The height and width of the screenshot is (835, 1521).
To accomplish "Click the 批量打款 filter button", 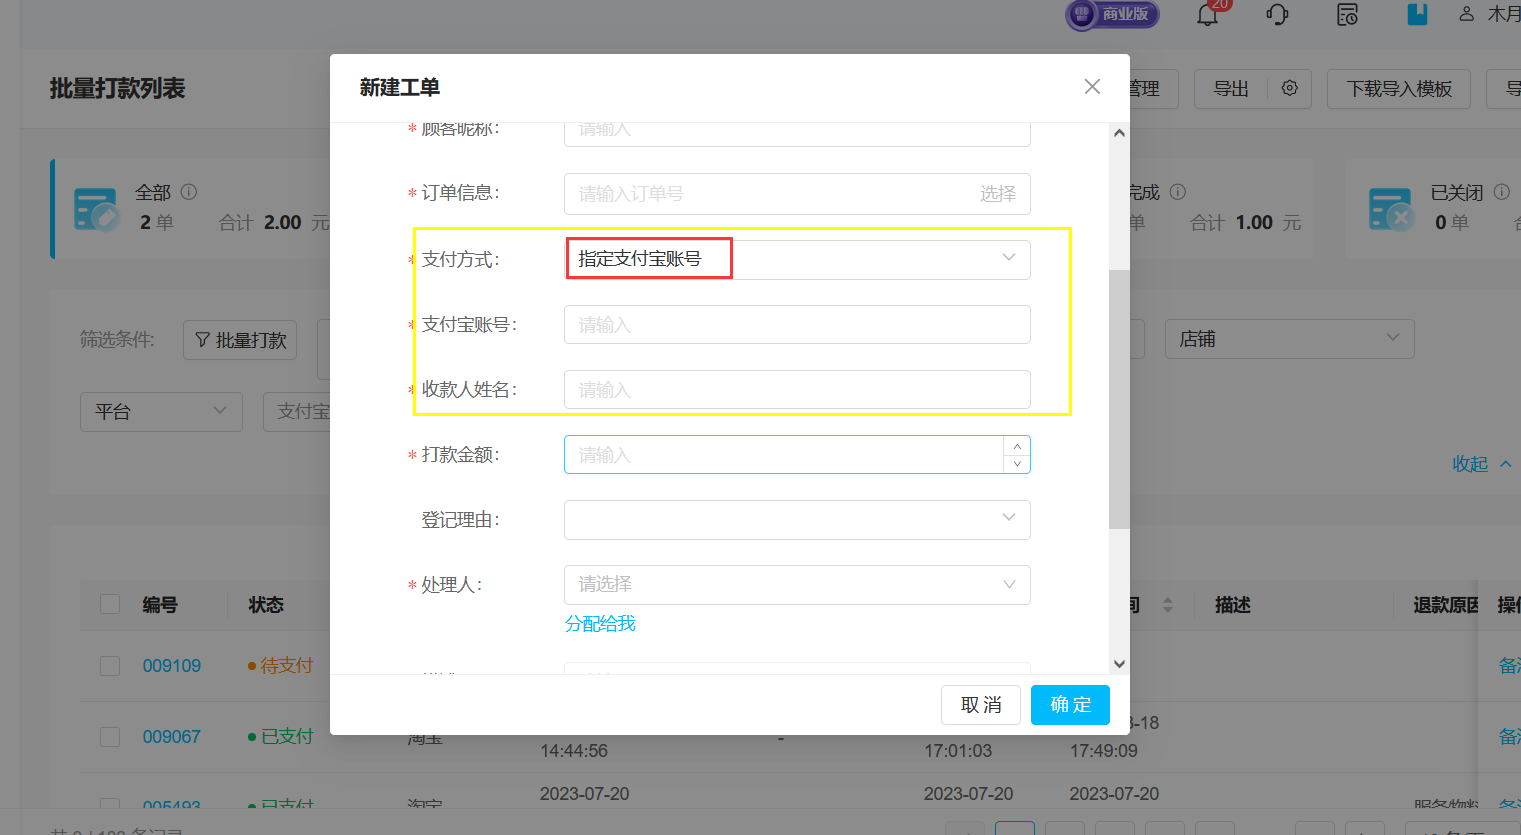I will pyautogui.click(x=240, y=340).
